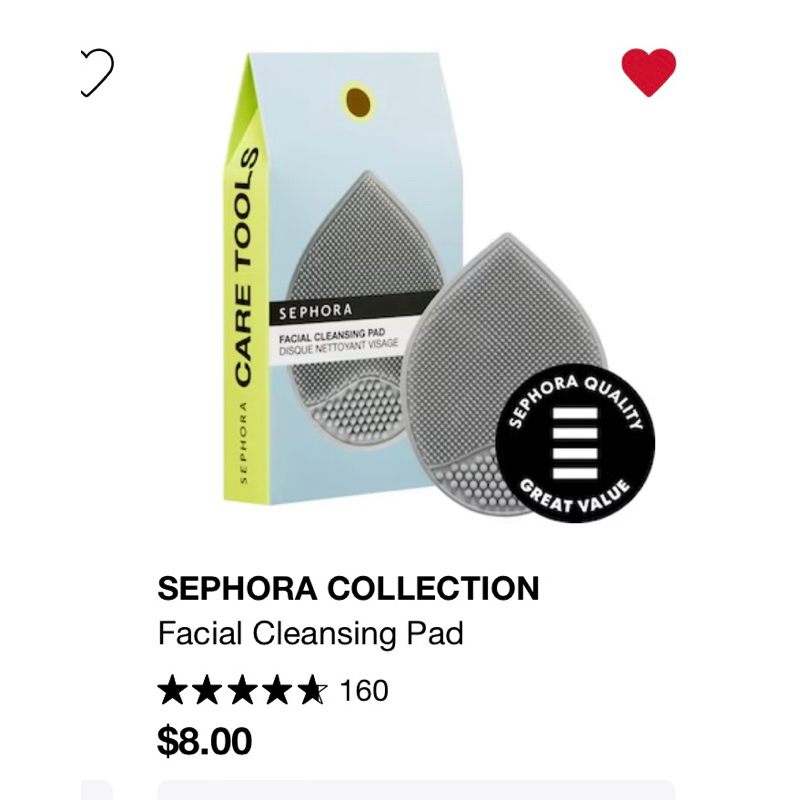
Task: Tap the partially filled fifth star
Action: (312, 690)
